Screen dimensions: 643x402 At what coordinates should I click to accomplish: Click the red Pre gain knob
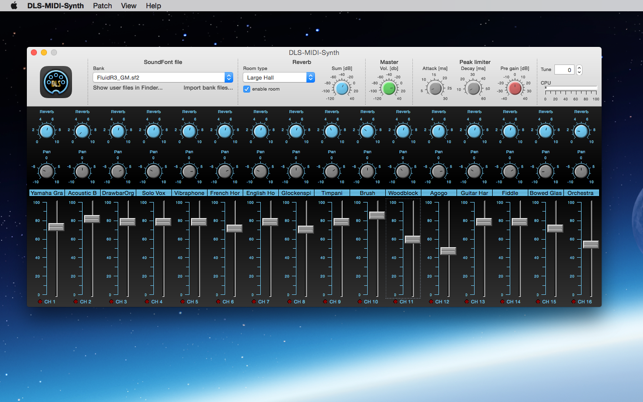point(515,89)
